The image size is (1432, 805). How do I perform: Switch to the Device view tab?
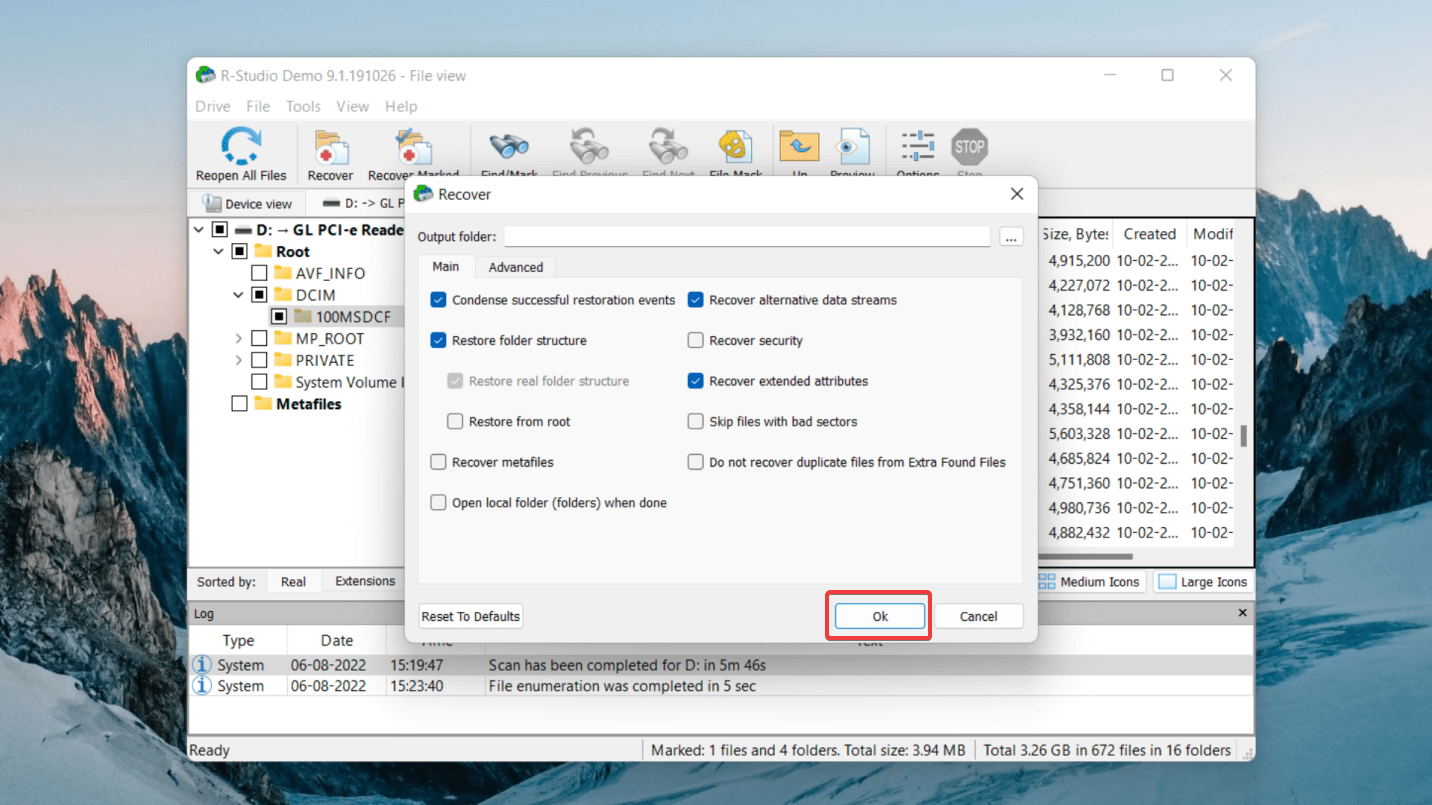tap(247, 203)
